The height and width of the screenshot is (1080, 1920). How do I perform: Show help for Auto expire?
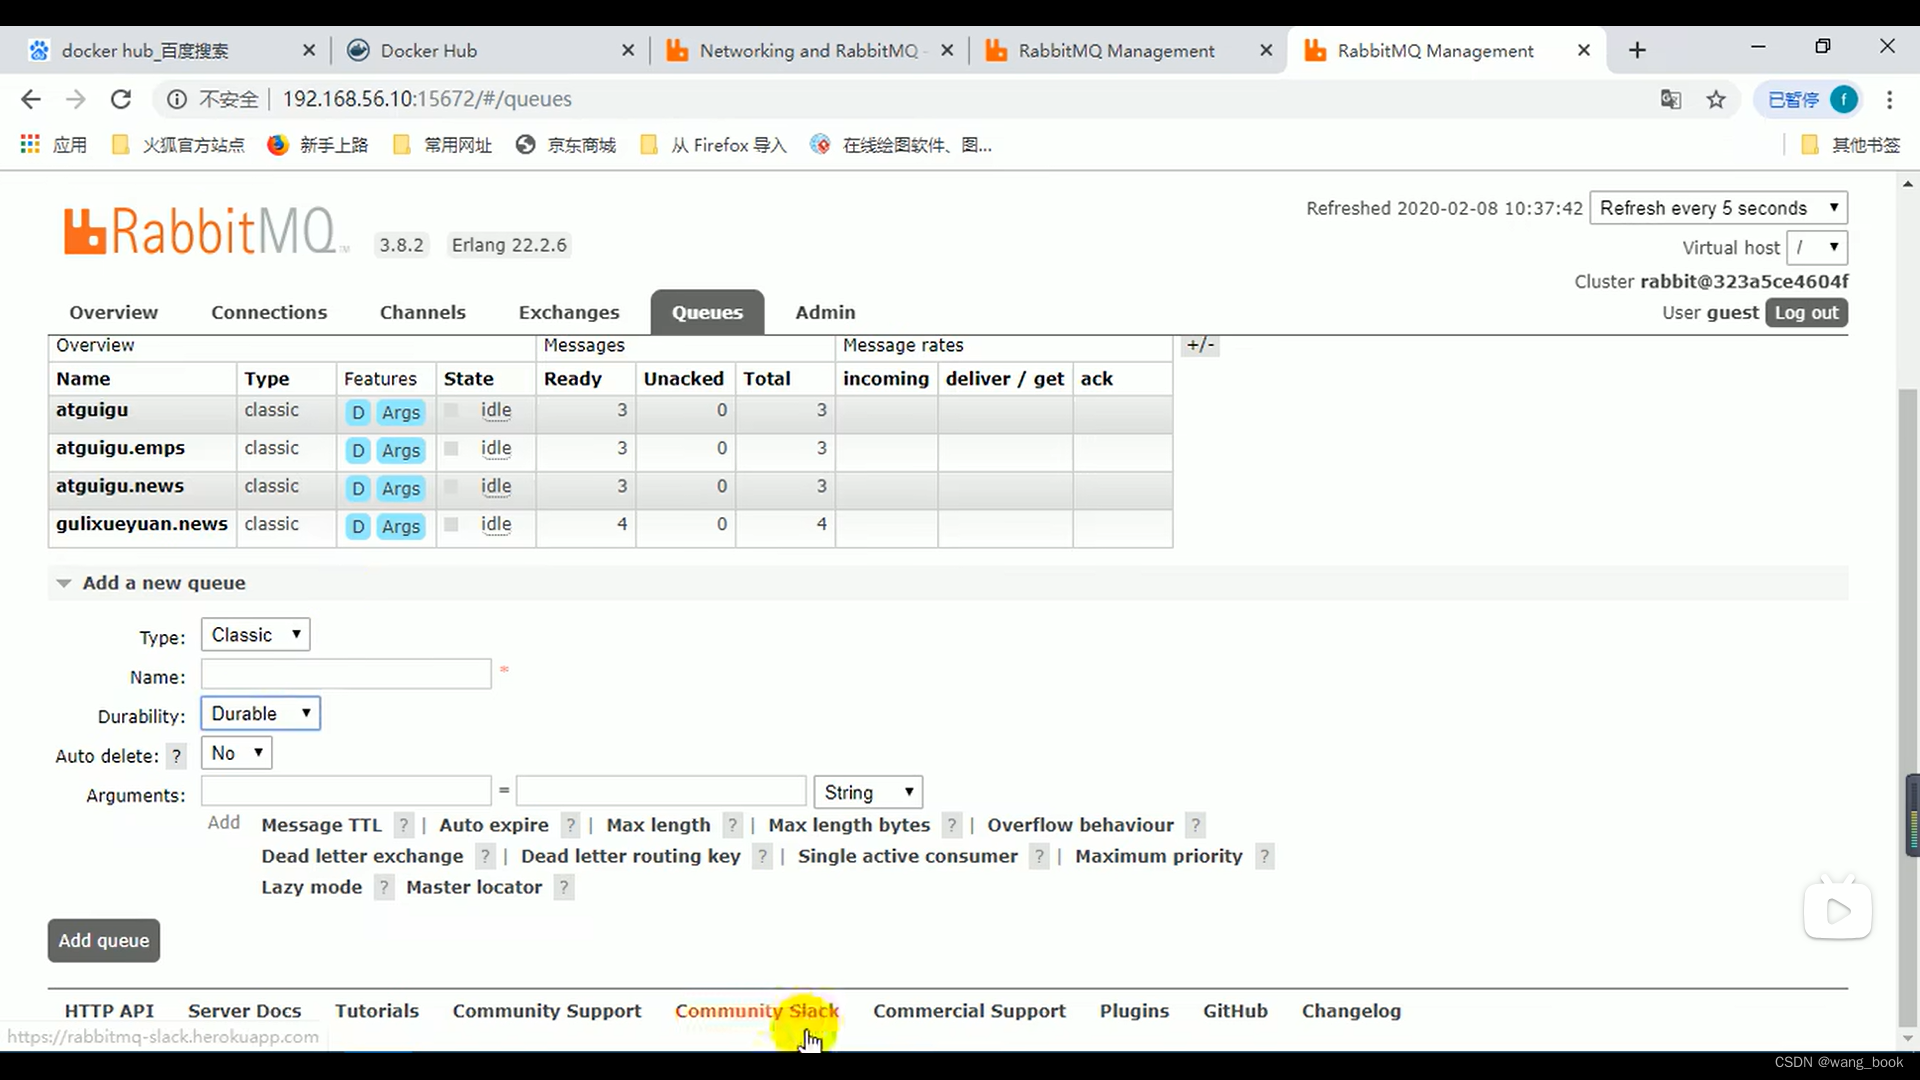coord(570,825)
